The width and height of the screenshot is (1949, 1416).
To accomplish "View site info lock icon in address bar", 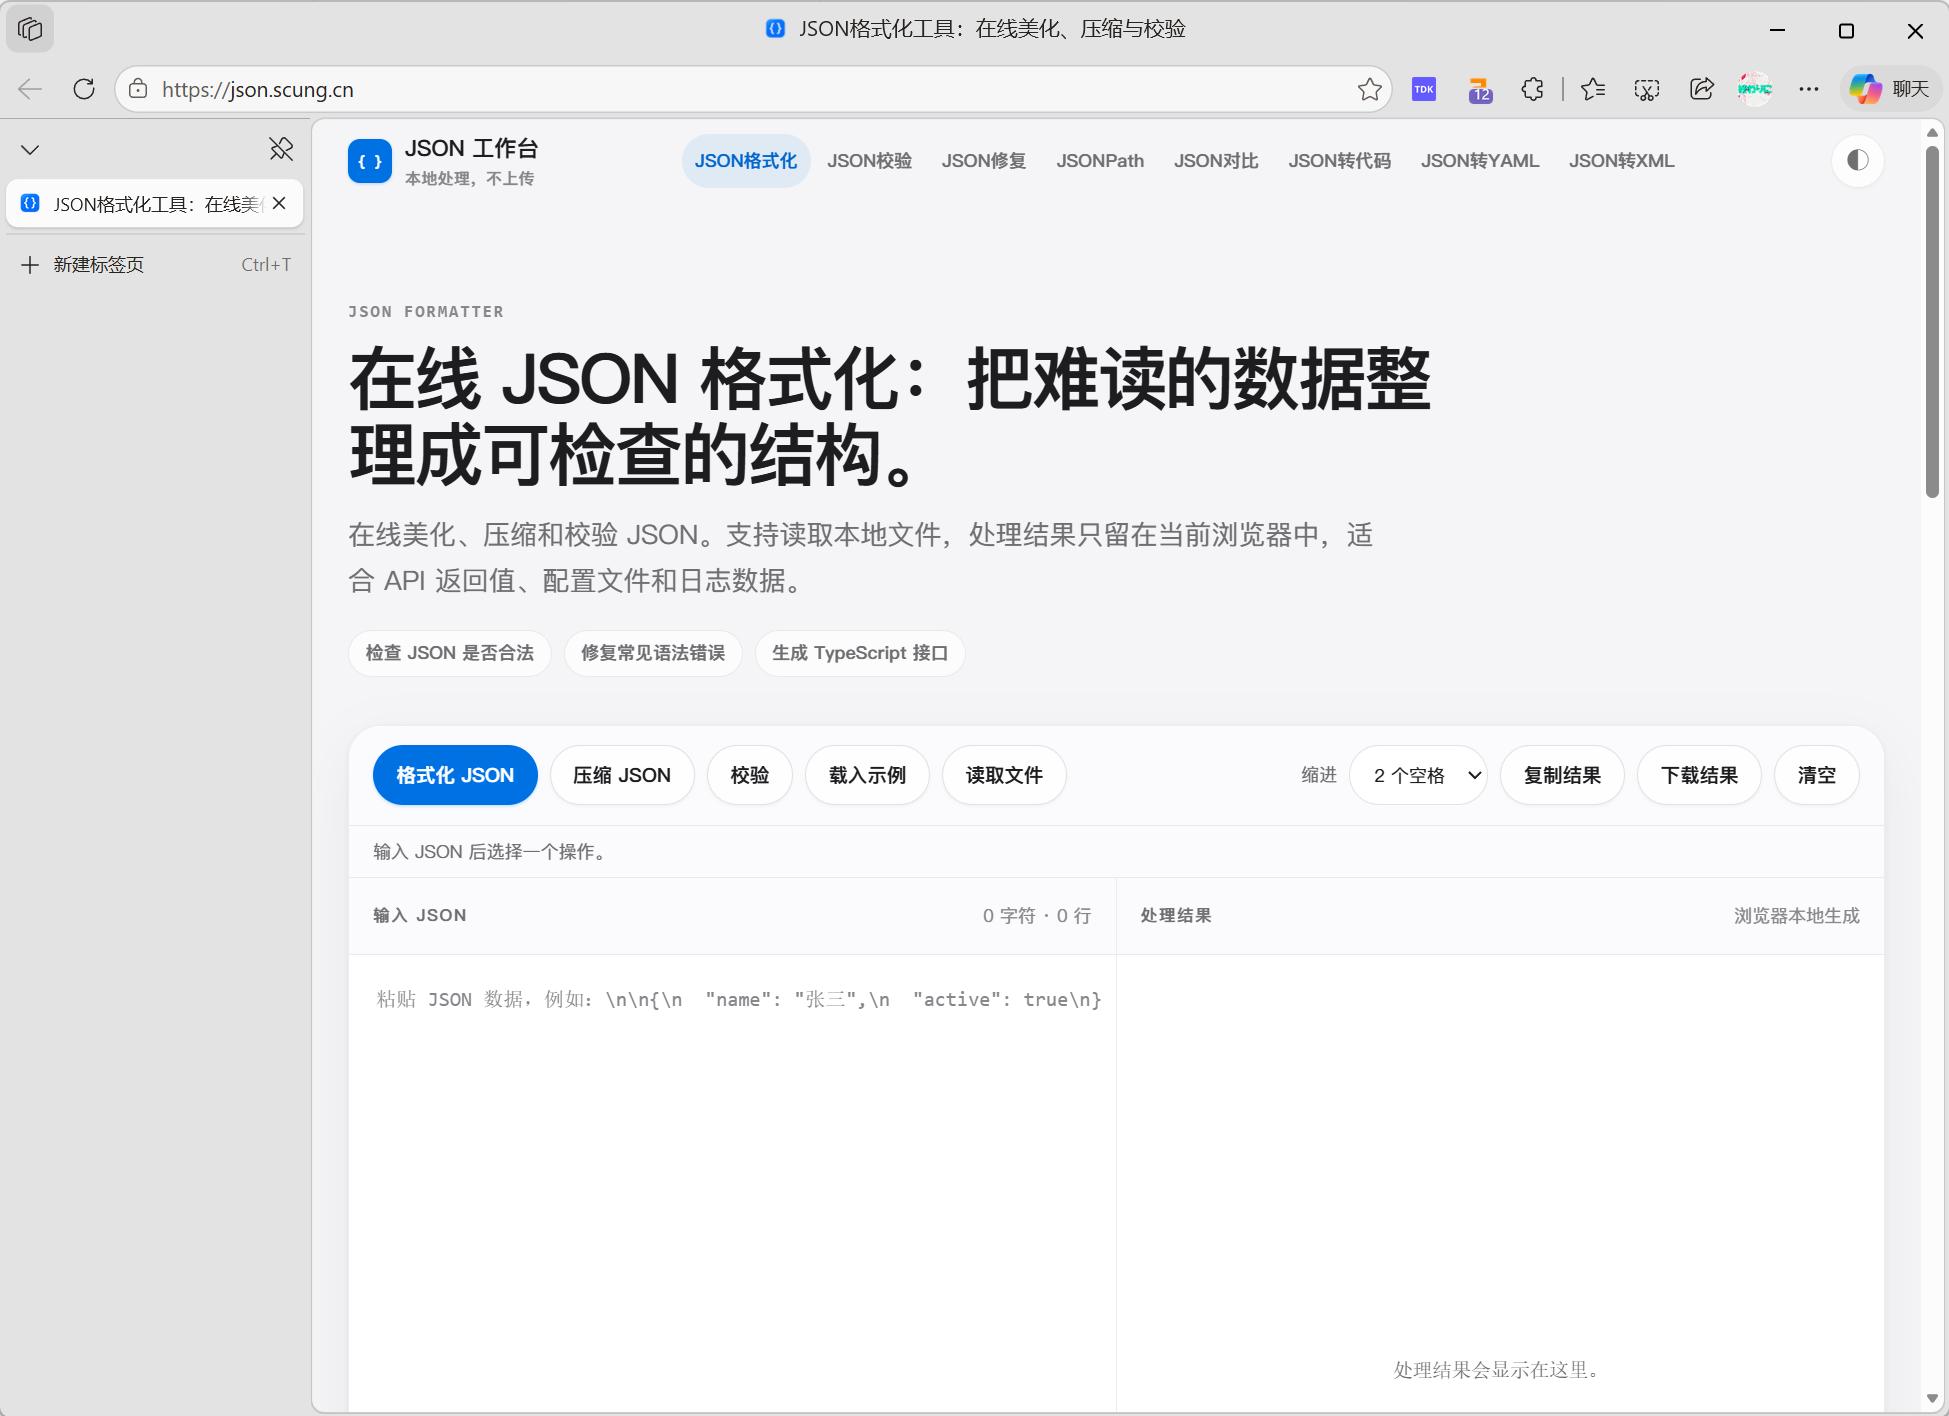I will 139,89.
